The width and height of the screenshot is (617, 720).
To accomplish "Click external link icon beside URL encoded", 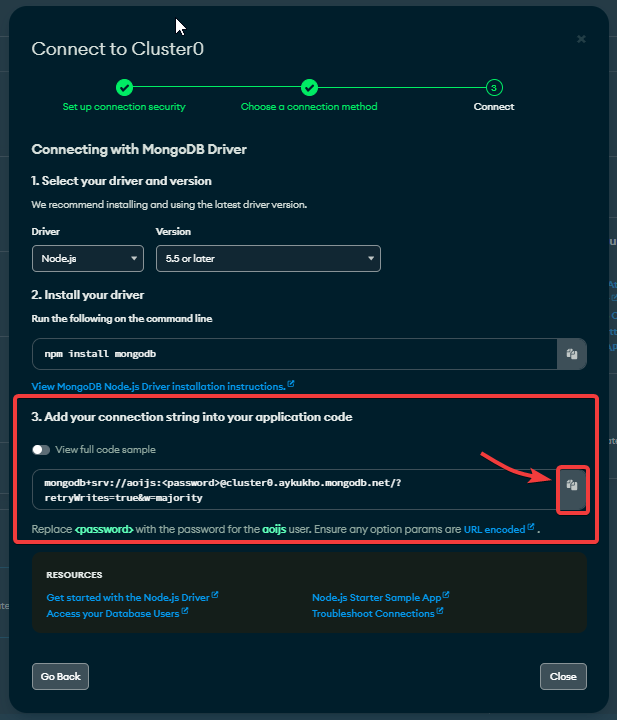I will coord(531,527).
